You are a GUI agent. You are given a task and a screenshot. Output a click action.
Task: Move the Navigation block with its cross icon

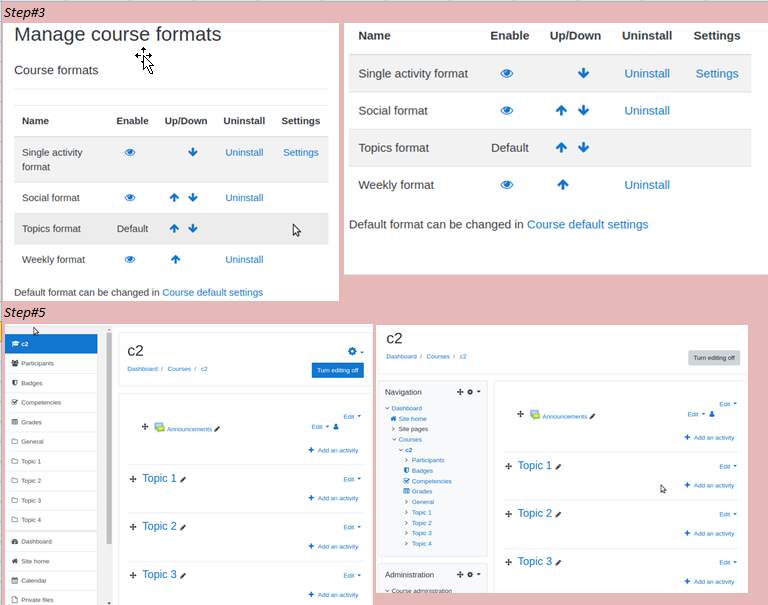point(460,392)
